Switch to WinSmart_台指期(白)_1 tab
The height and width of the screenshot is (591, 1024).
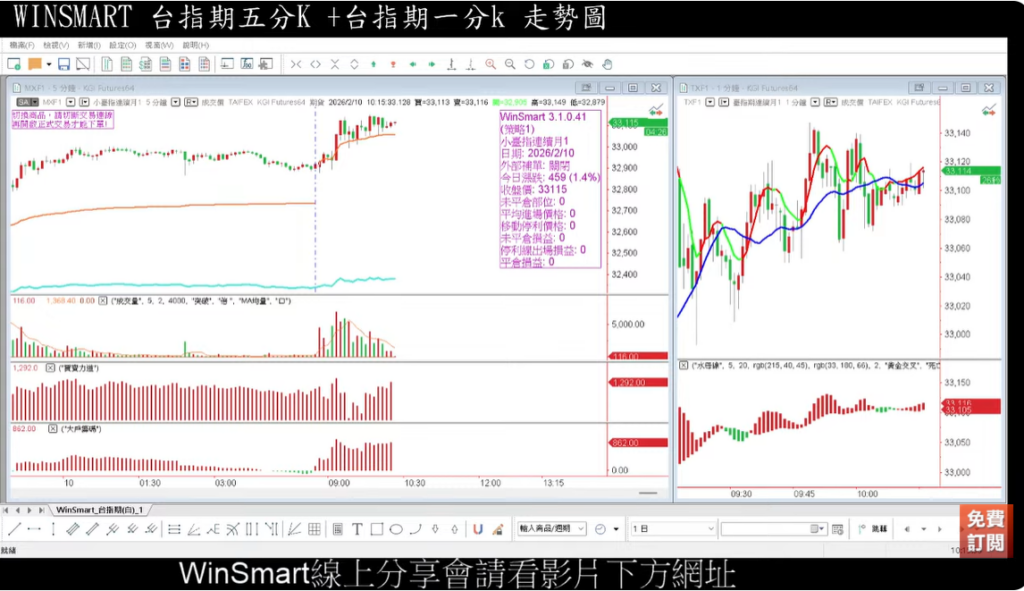(x=99, y=509)
